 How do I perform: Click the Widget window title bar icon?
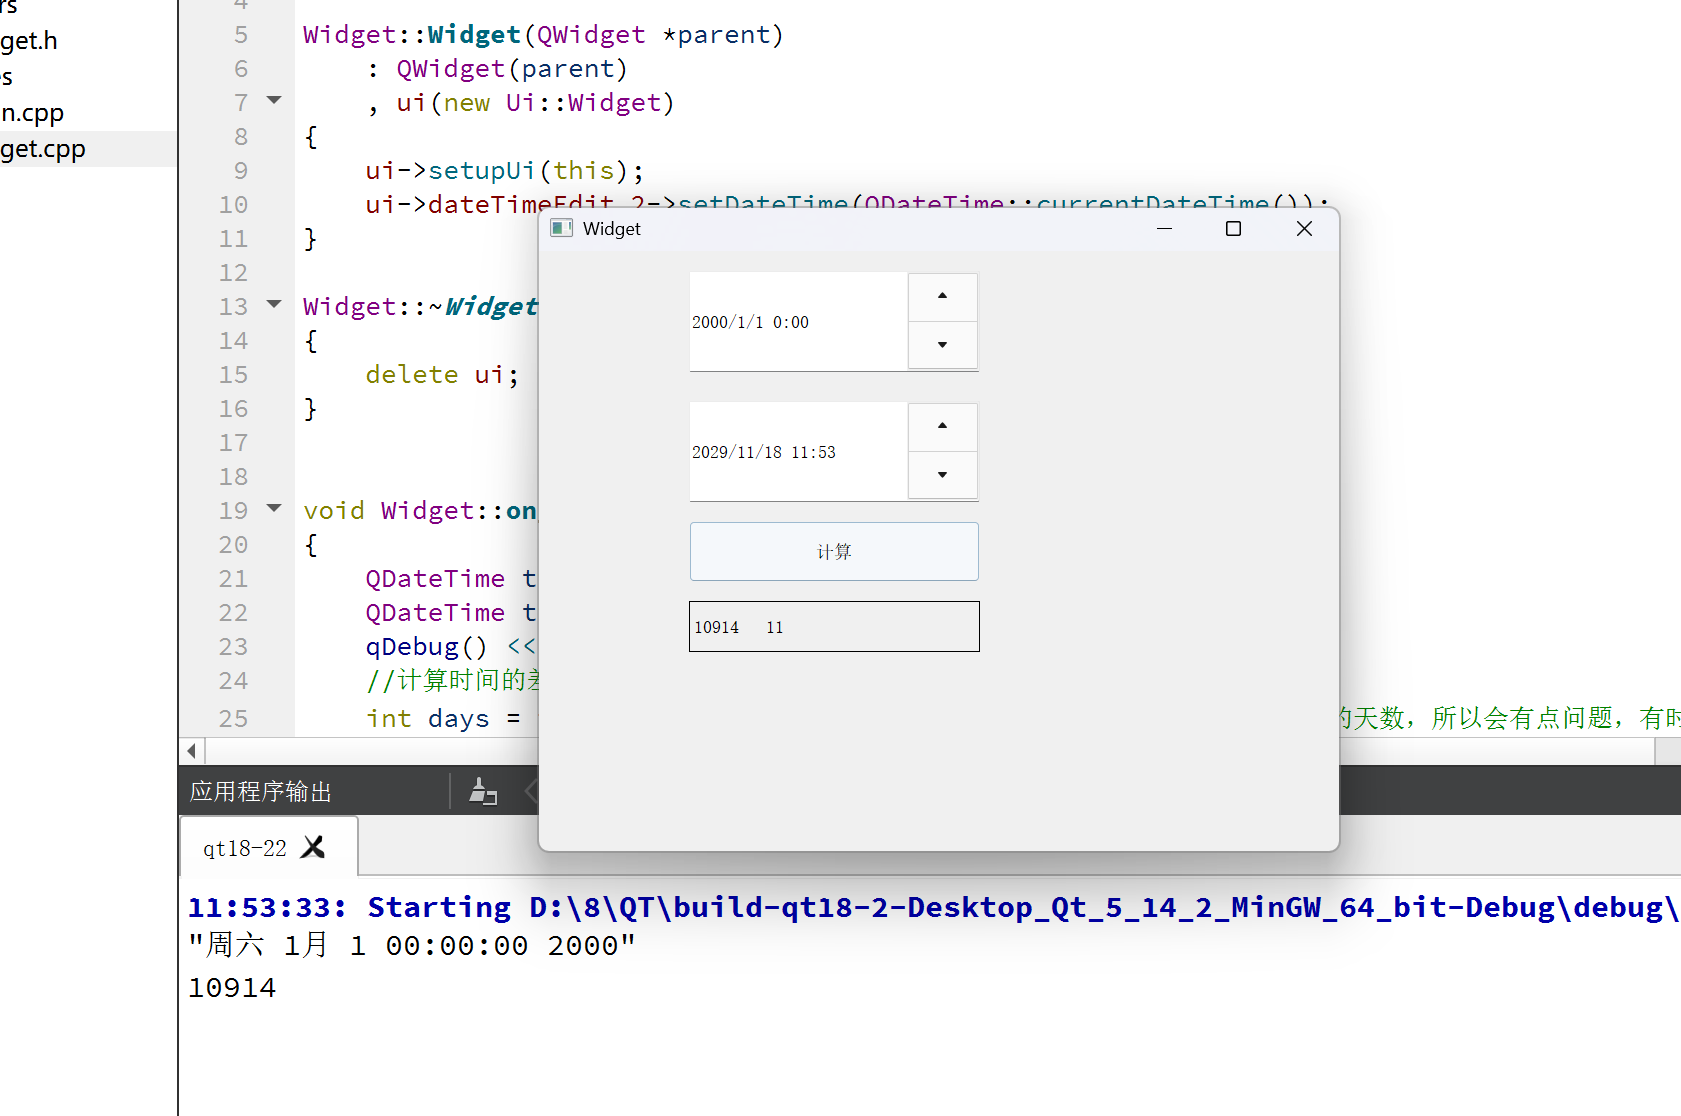point(561,228)
